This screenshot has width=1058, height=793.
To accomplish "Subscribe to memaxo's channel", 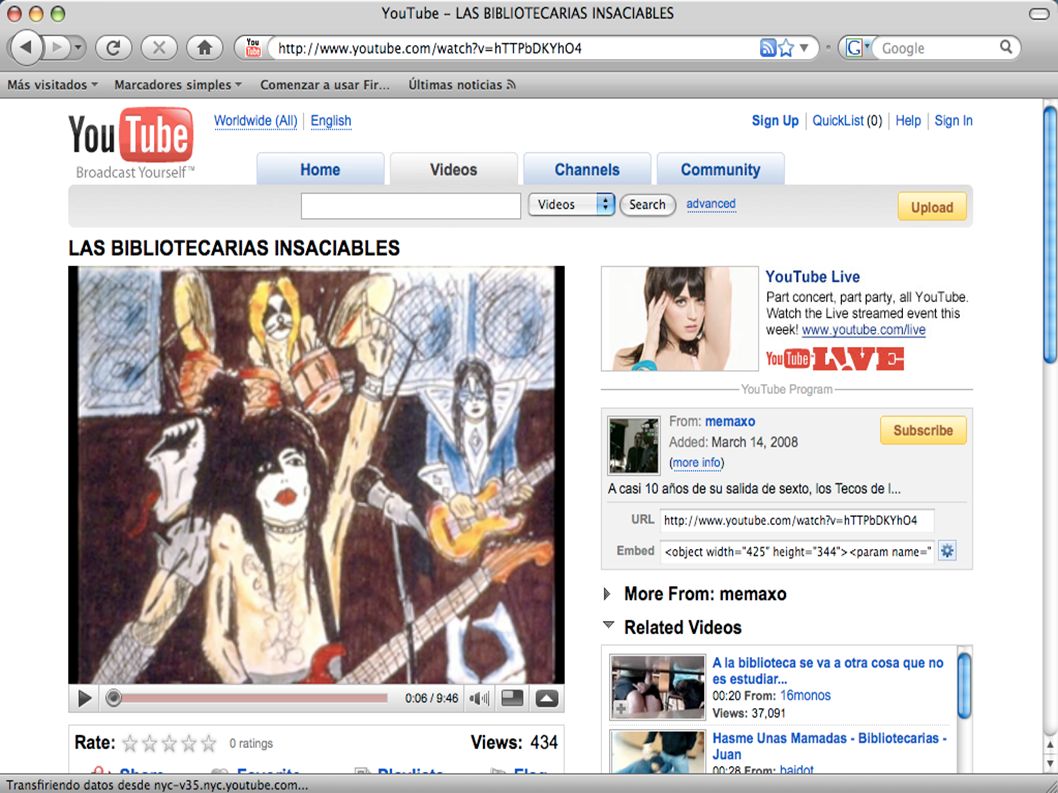I will pyautogui.click(x=923, y=431).
